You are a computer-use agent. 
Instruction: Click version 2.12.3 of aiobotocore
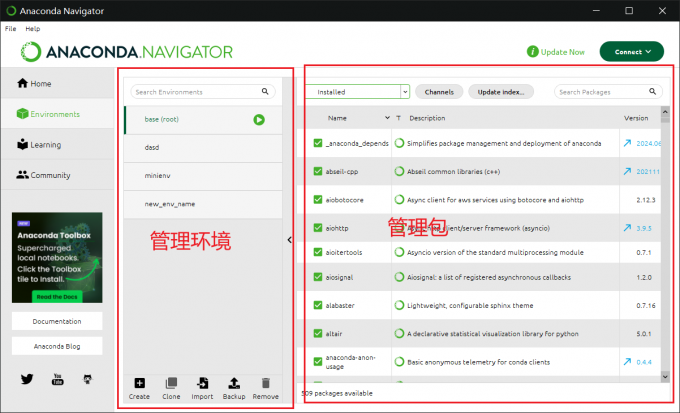646,200
